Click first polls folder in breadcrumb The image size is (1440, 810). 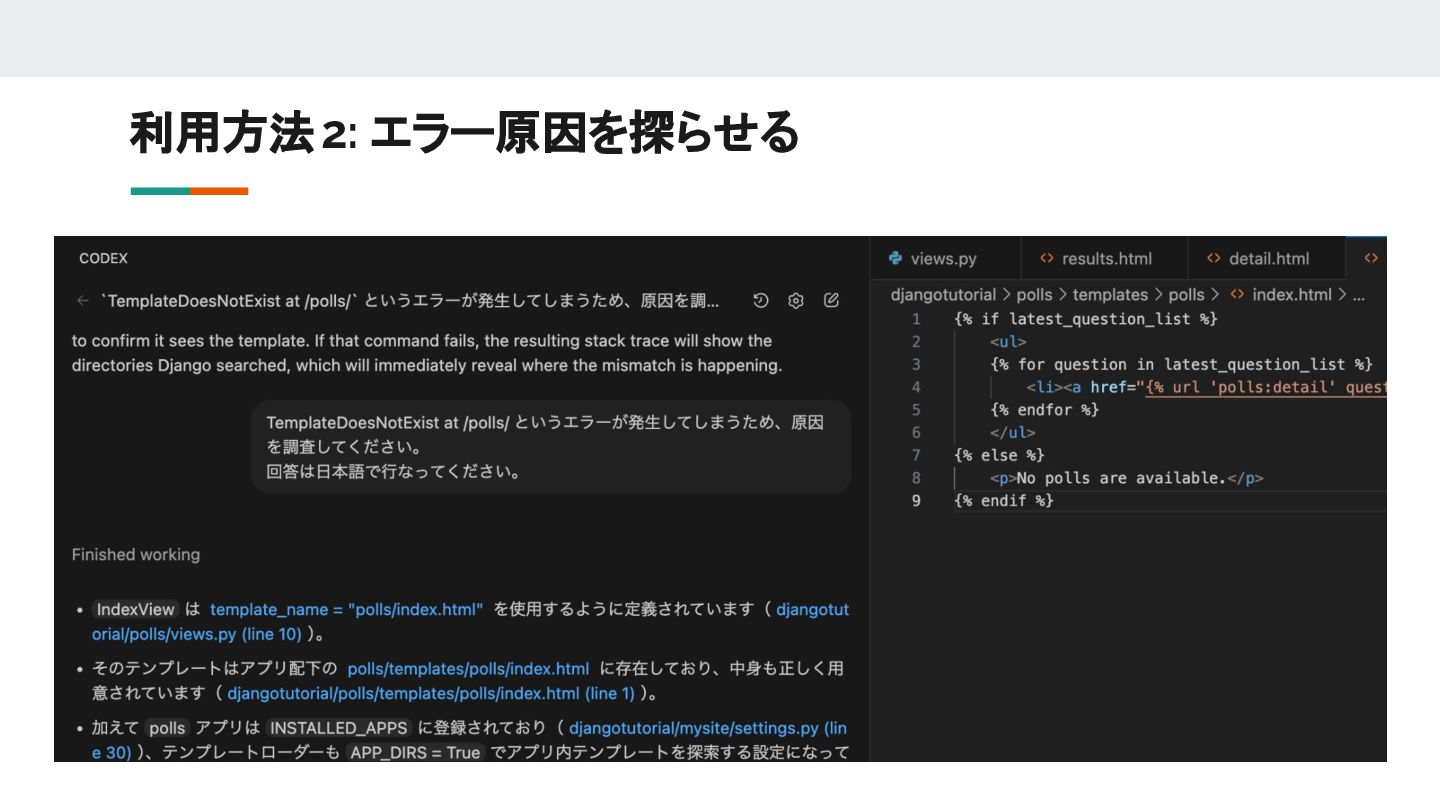(x=1034, y=295)
